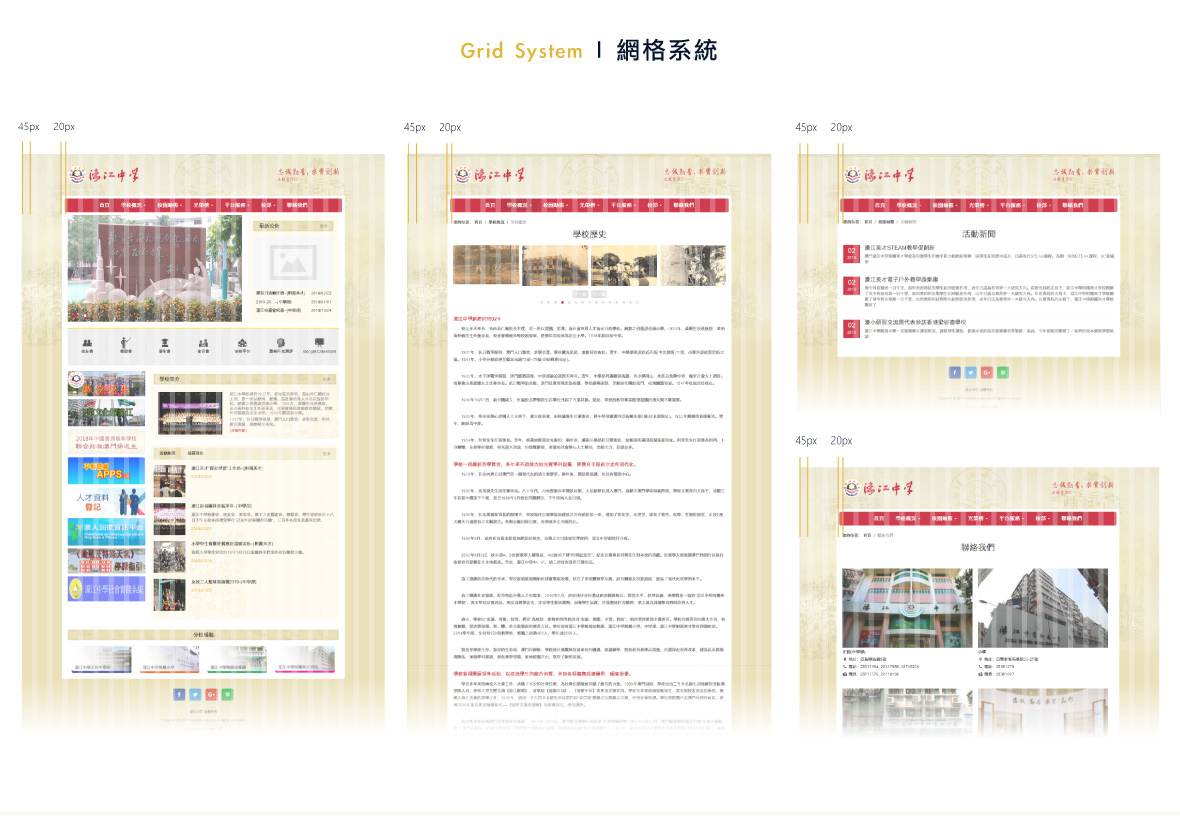Click school logo on the 聯絡我們 page
The width and height of the screenshot is (1180, 816).
tap(880, 488)
